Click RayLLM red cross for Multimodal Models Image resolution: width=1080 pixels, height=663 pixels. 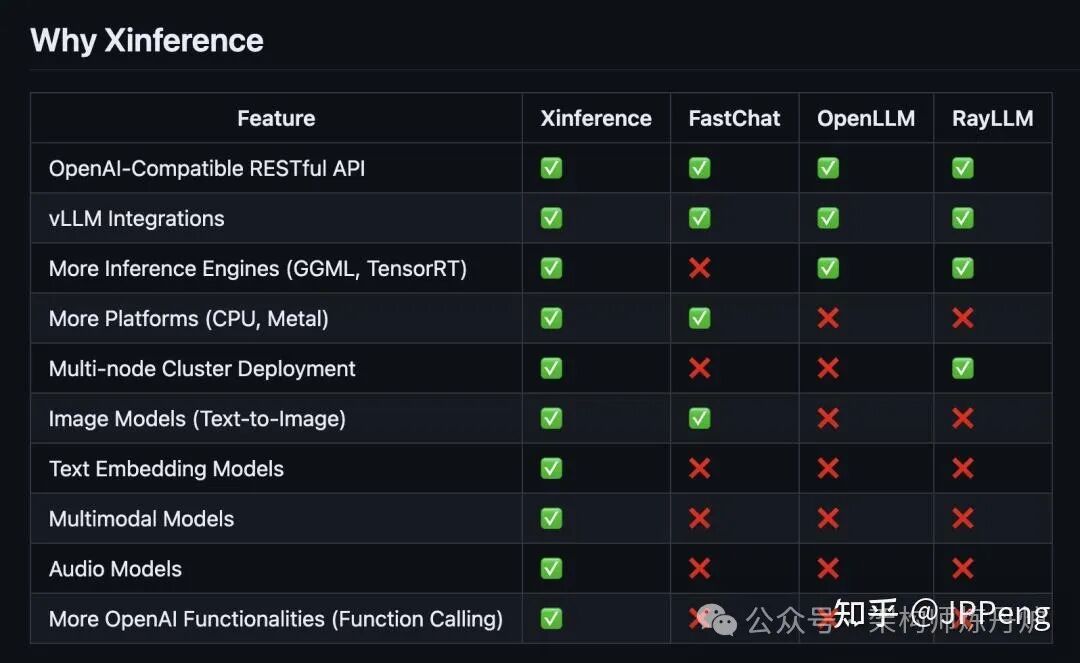tap(962, 518)
